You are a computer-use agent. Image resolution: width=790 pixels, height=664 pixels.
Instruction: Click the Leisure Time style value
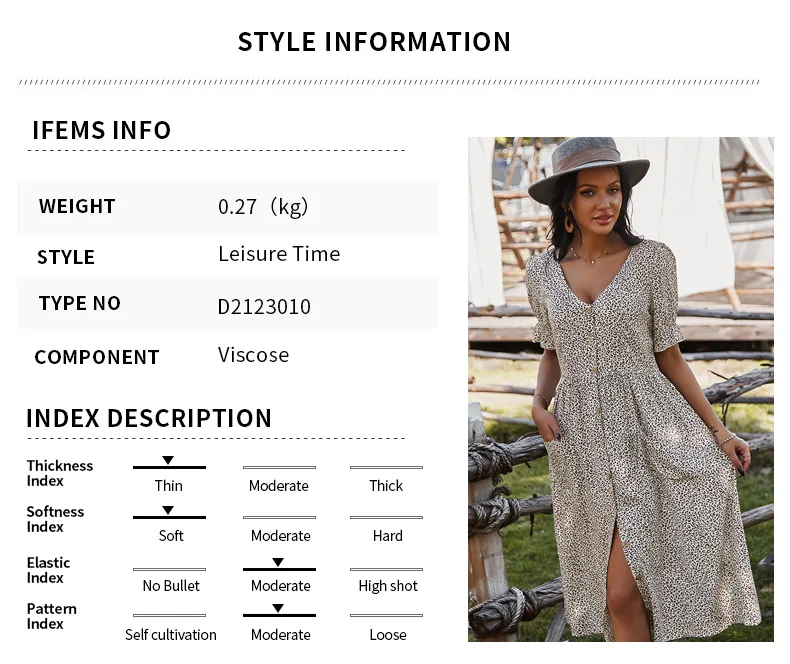point(279,254)
